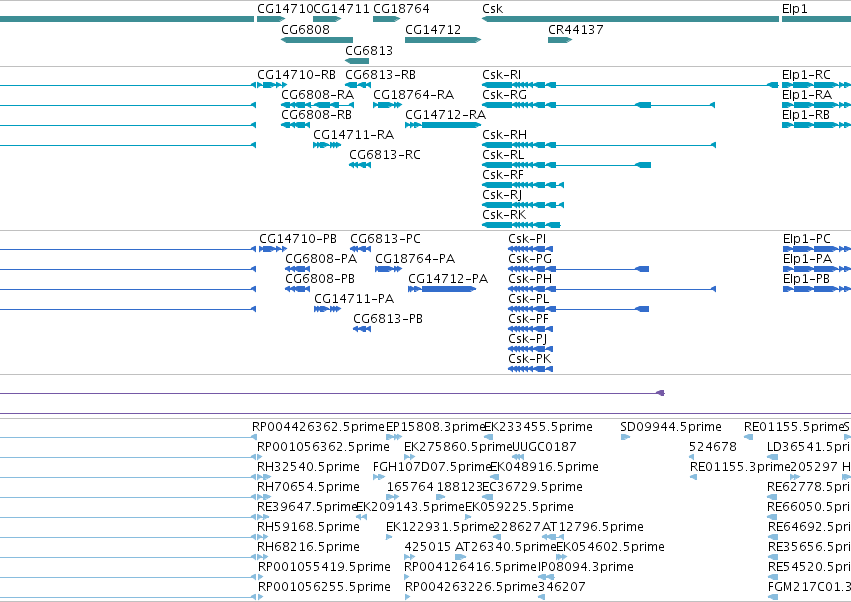Click the EP15808.3prime EST label
Screen dimensions: 851x602
click(x=435, y=428)
